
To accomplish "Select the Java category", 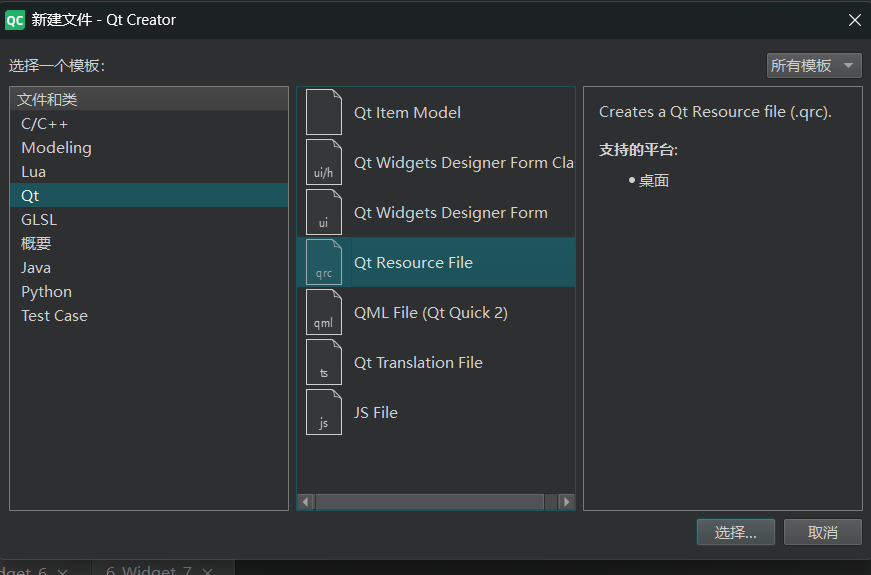I will [x=149, y=267].
